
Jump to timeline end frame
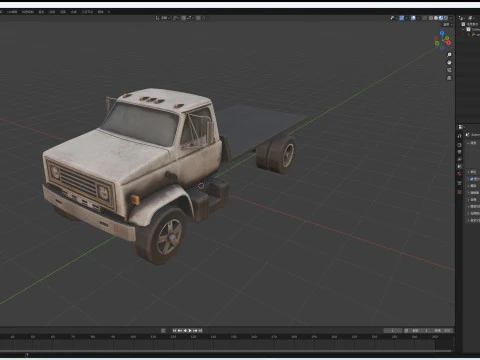(201, 330)
